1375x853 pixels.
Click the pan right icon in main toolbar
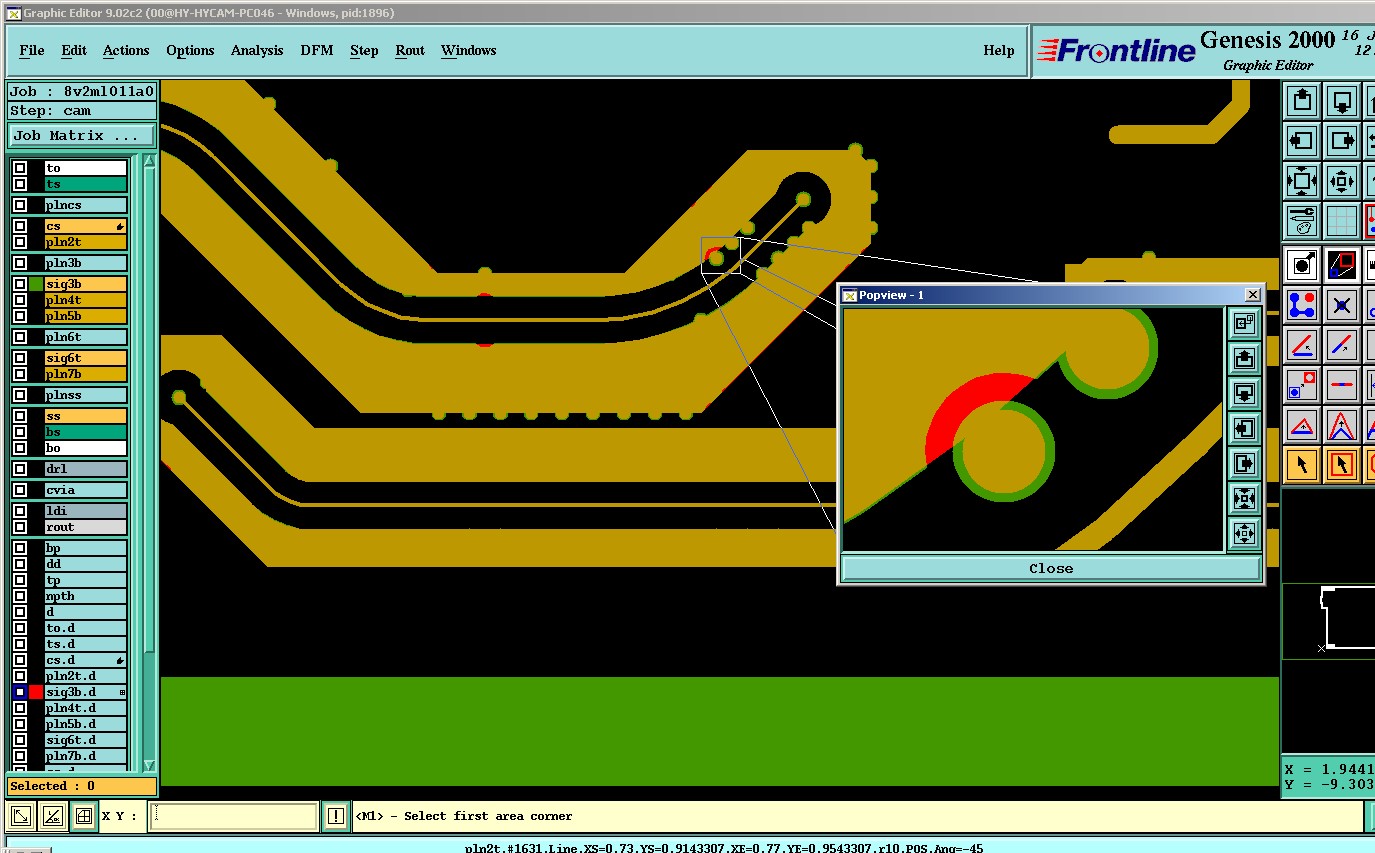[1341, 141]
